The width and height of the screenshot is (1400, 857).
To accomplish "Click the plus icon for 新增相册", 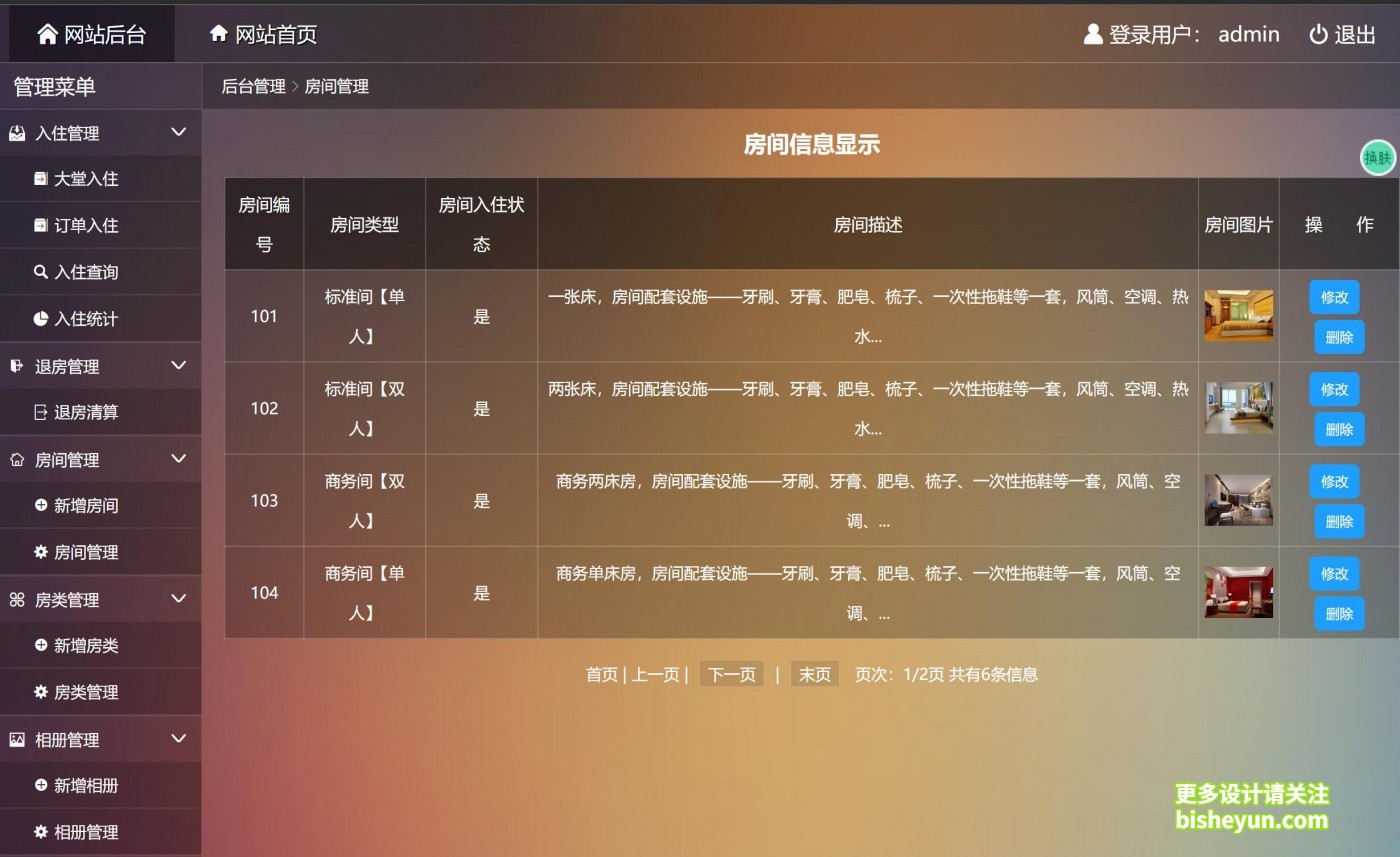I will [x=41, y=785].
